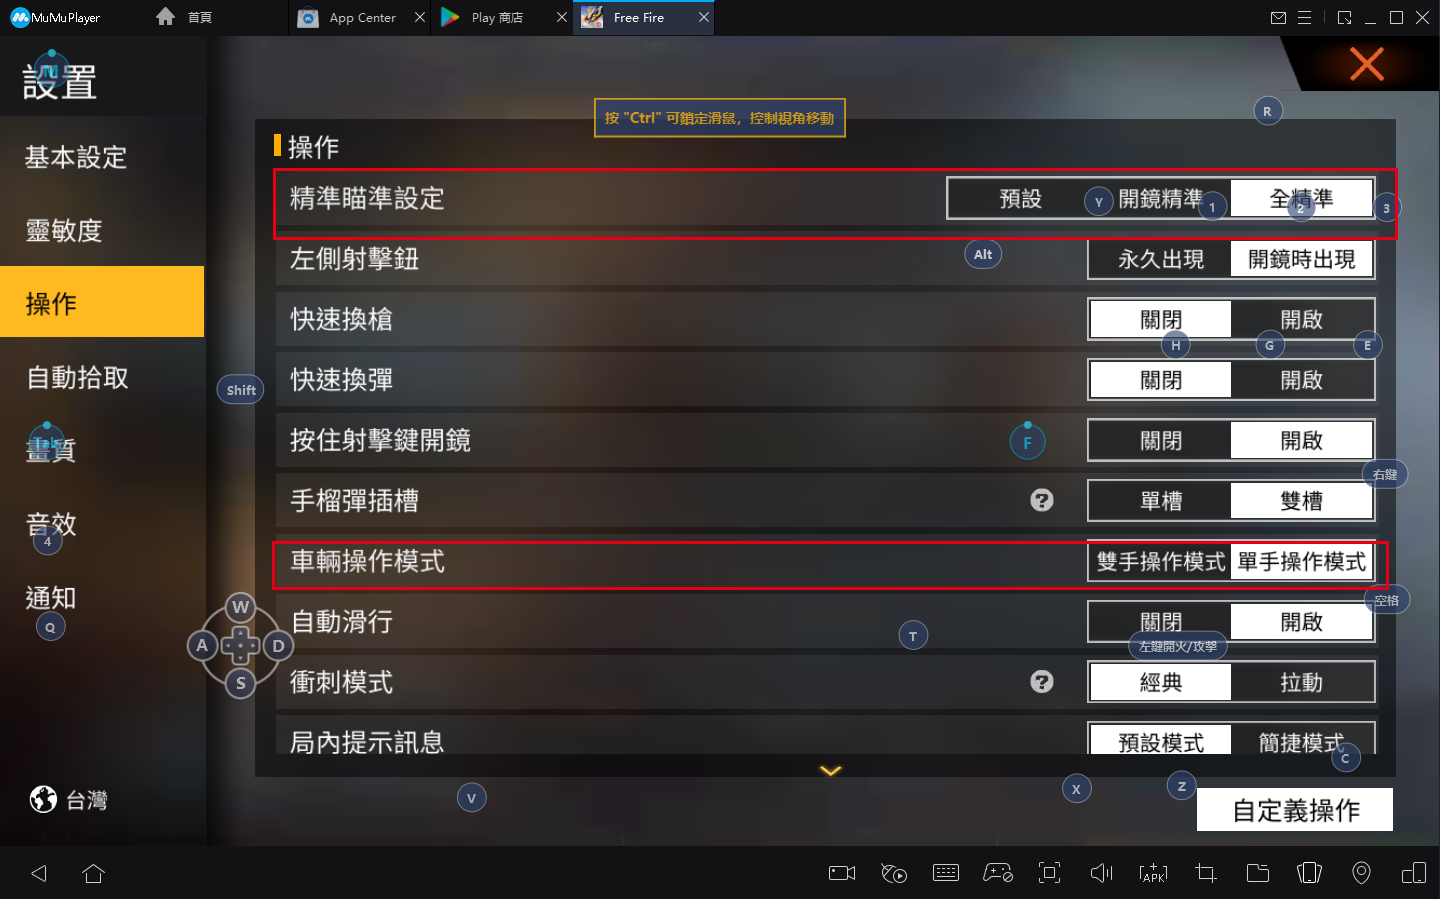1440x899 pixels.
Task: Click the 自定義操作 button
Action: click(1295, 810)
